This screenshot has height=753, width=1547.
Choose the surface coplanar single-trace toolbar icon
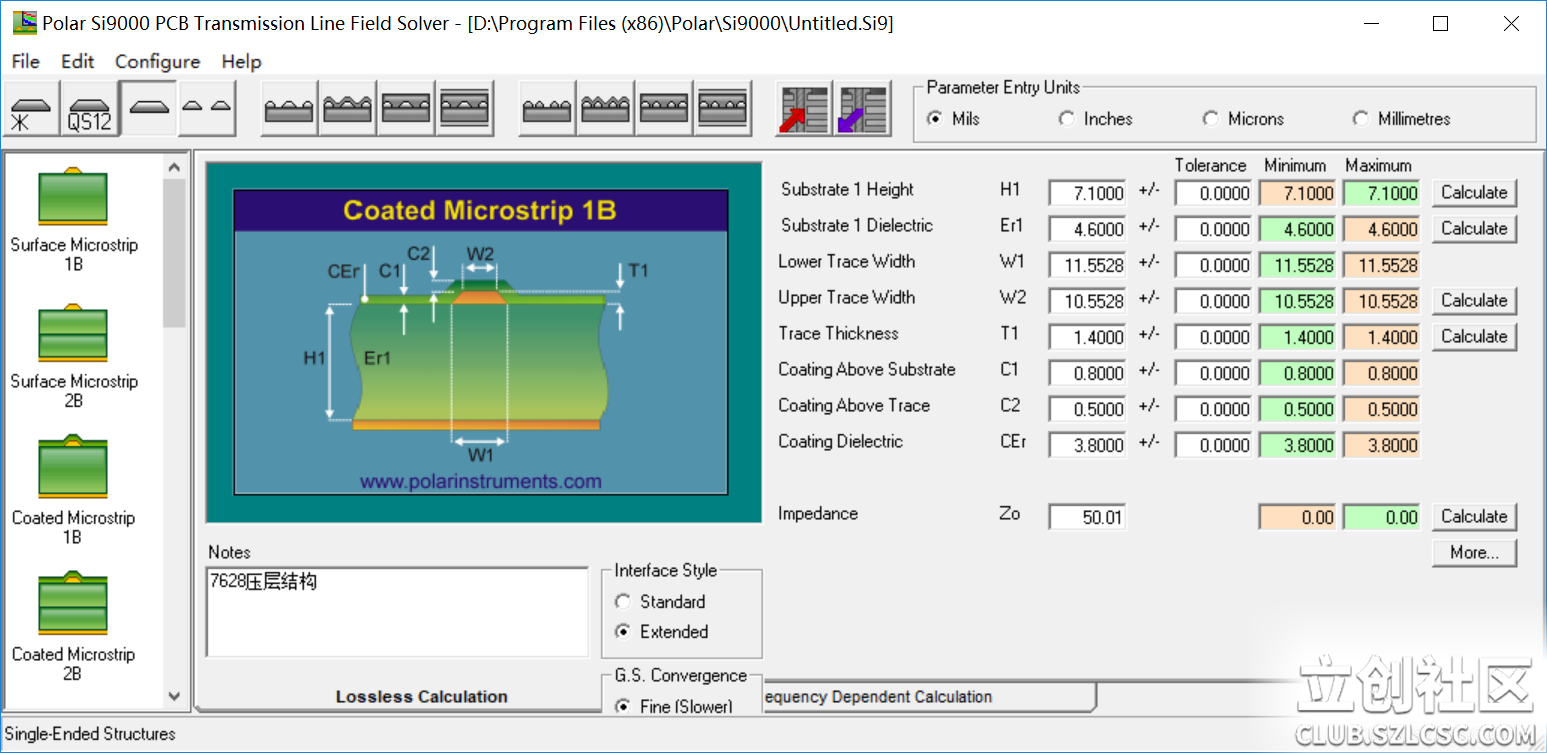click(289, 108)
